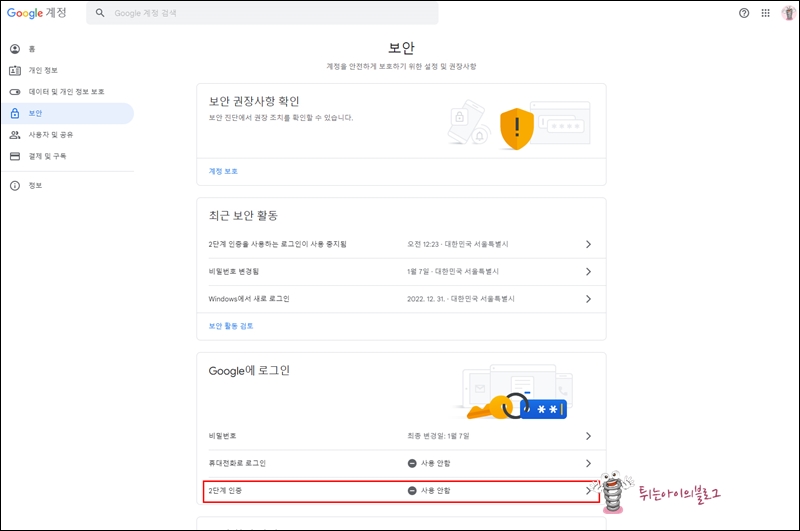Expand the Windows에서 새로 로그인 chevron
Image resolution: width=800 pixels, height=531 pixels.
coord(588,299)
